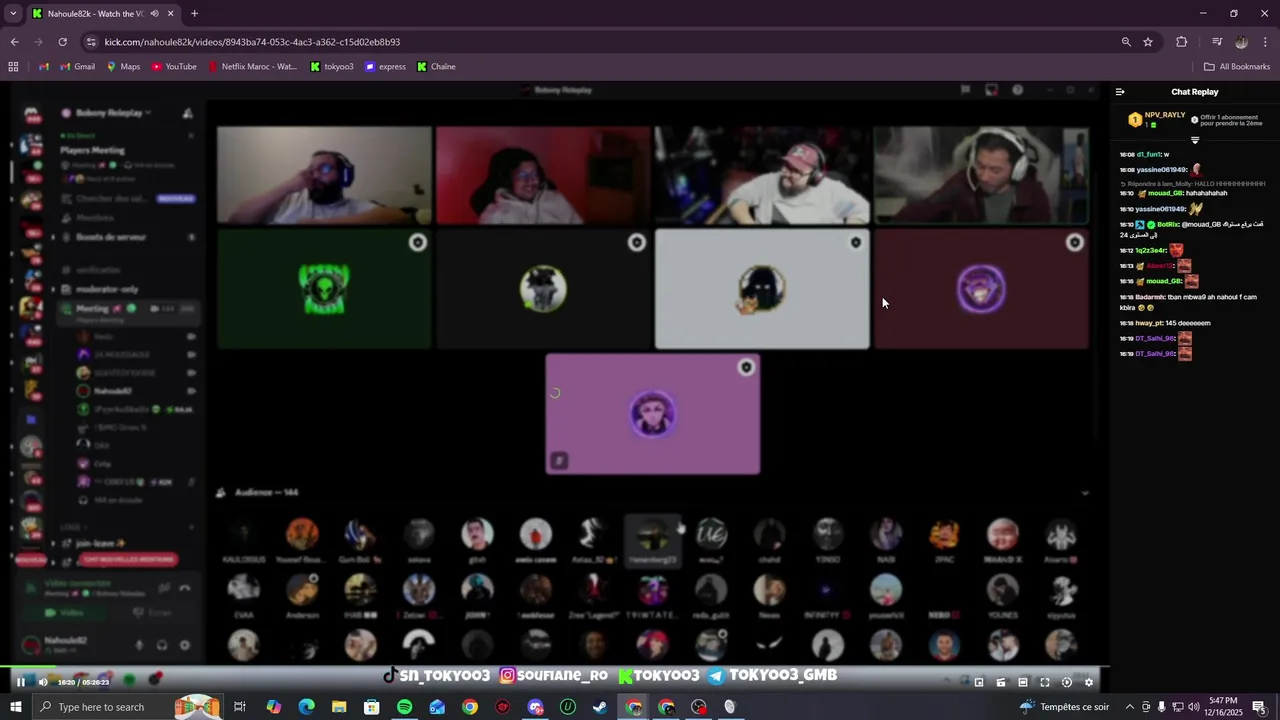Open the notification center
The height and width of the screenshot is (720, 1280).
coord(1259,707)
